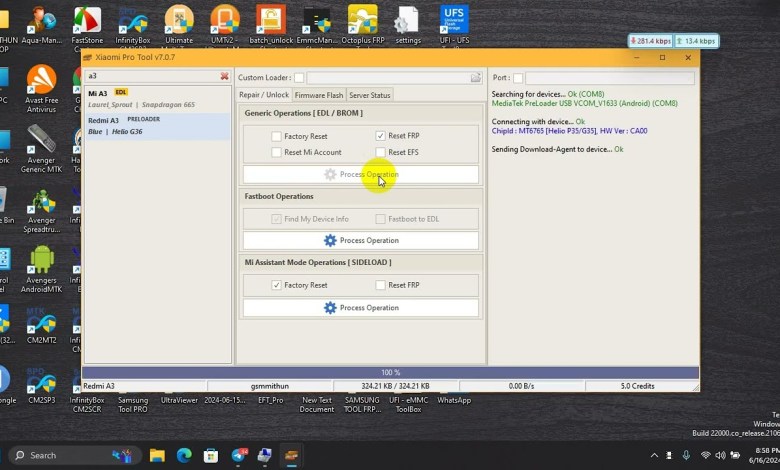The width and height of the screenshot is (780, 470).
Task: Open Microsoft Store from taskbar
Action: click(211, 455)
